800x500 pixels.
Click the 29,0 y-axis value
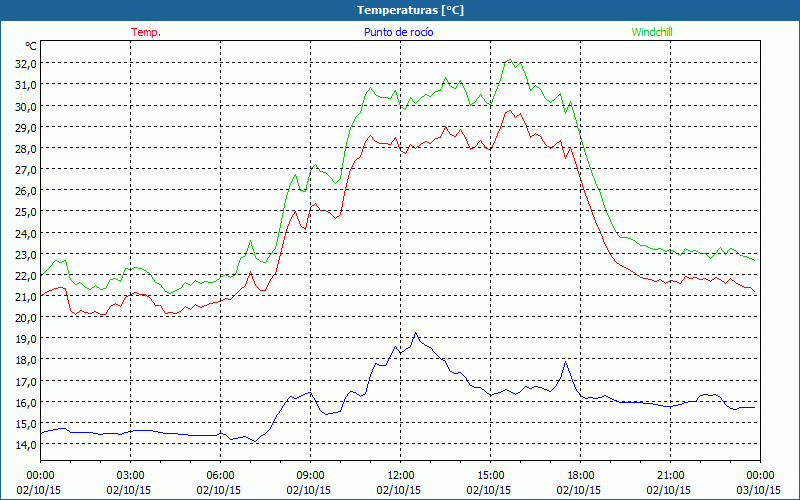point(26,127)
